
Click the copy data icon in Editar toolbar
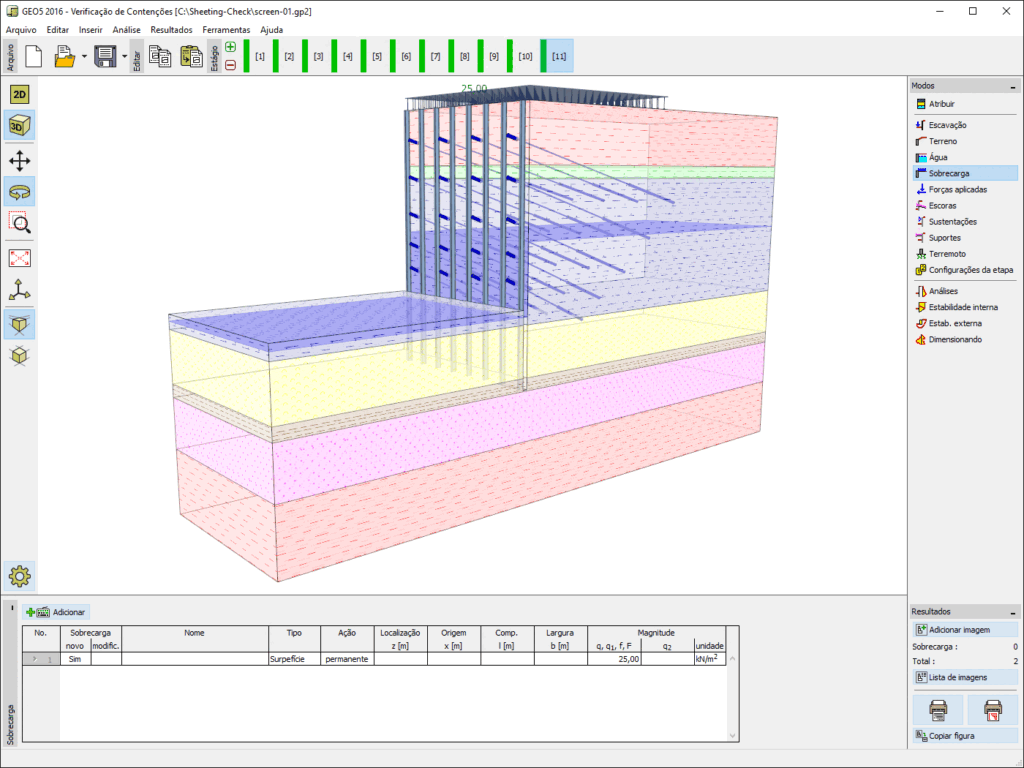(x=160, y=56)
